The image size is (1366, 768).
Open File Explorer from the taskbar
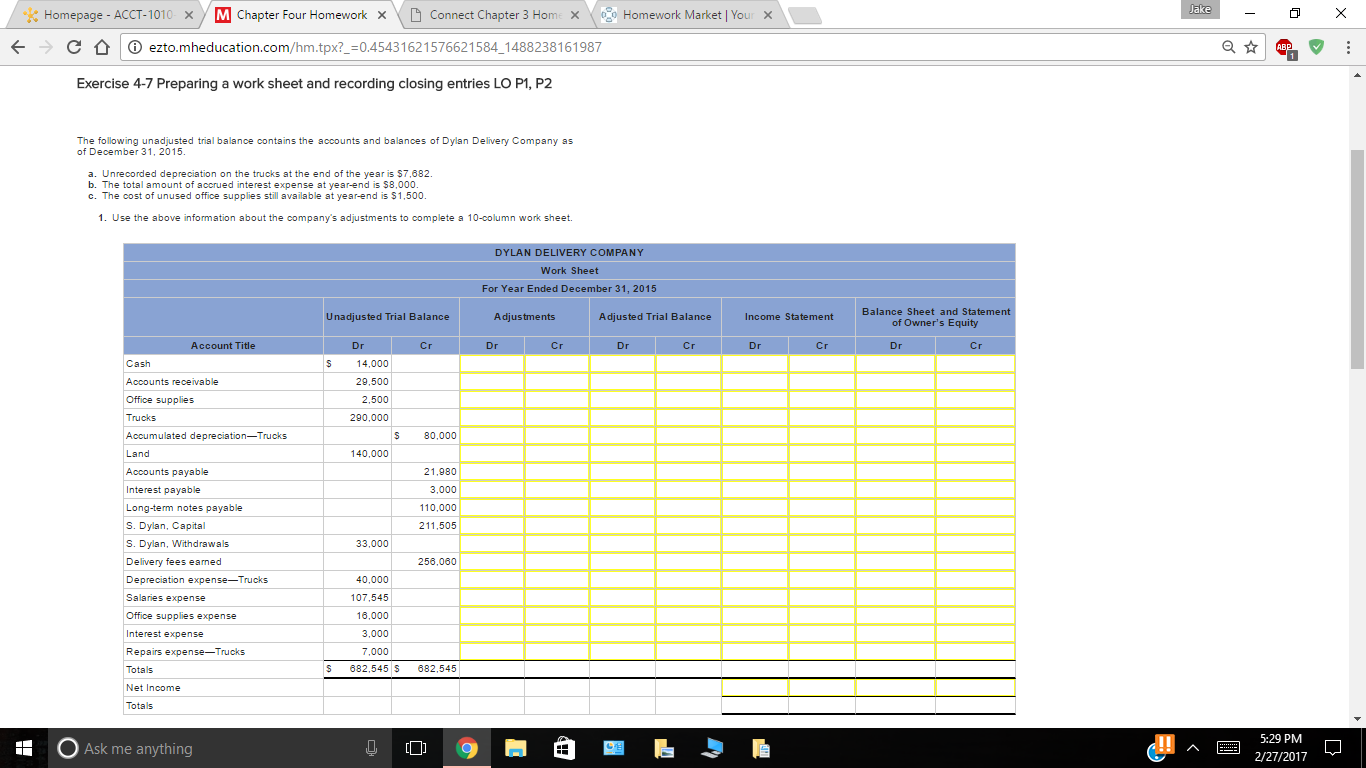[515, 749]
